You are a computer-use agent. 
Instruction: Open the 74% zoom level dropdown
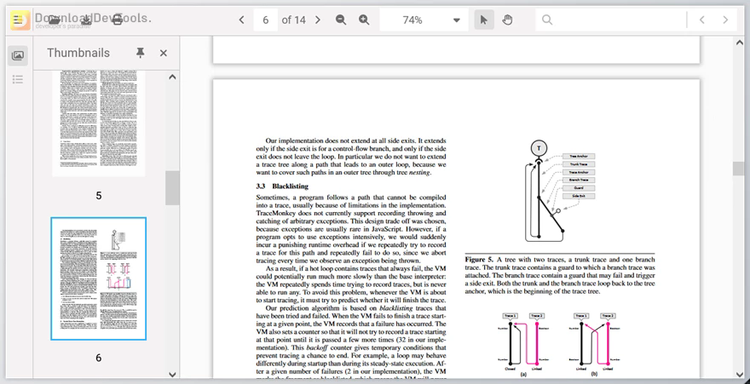tap(424, 20)
